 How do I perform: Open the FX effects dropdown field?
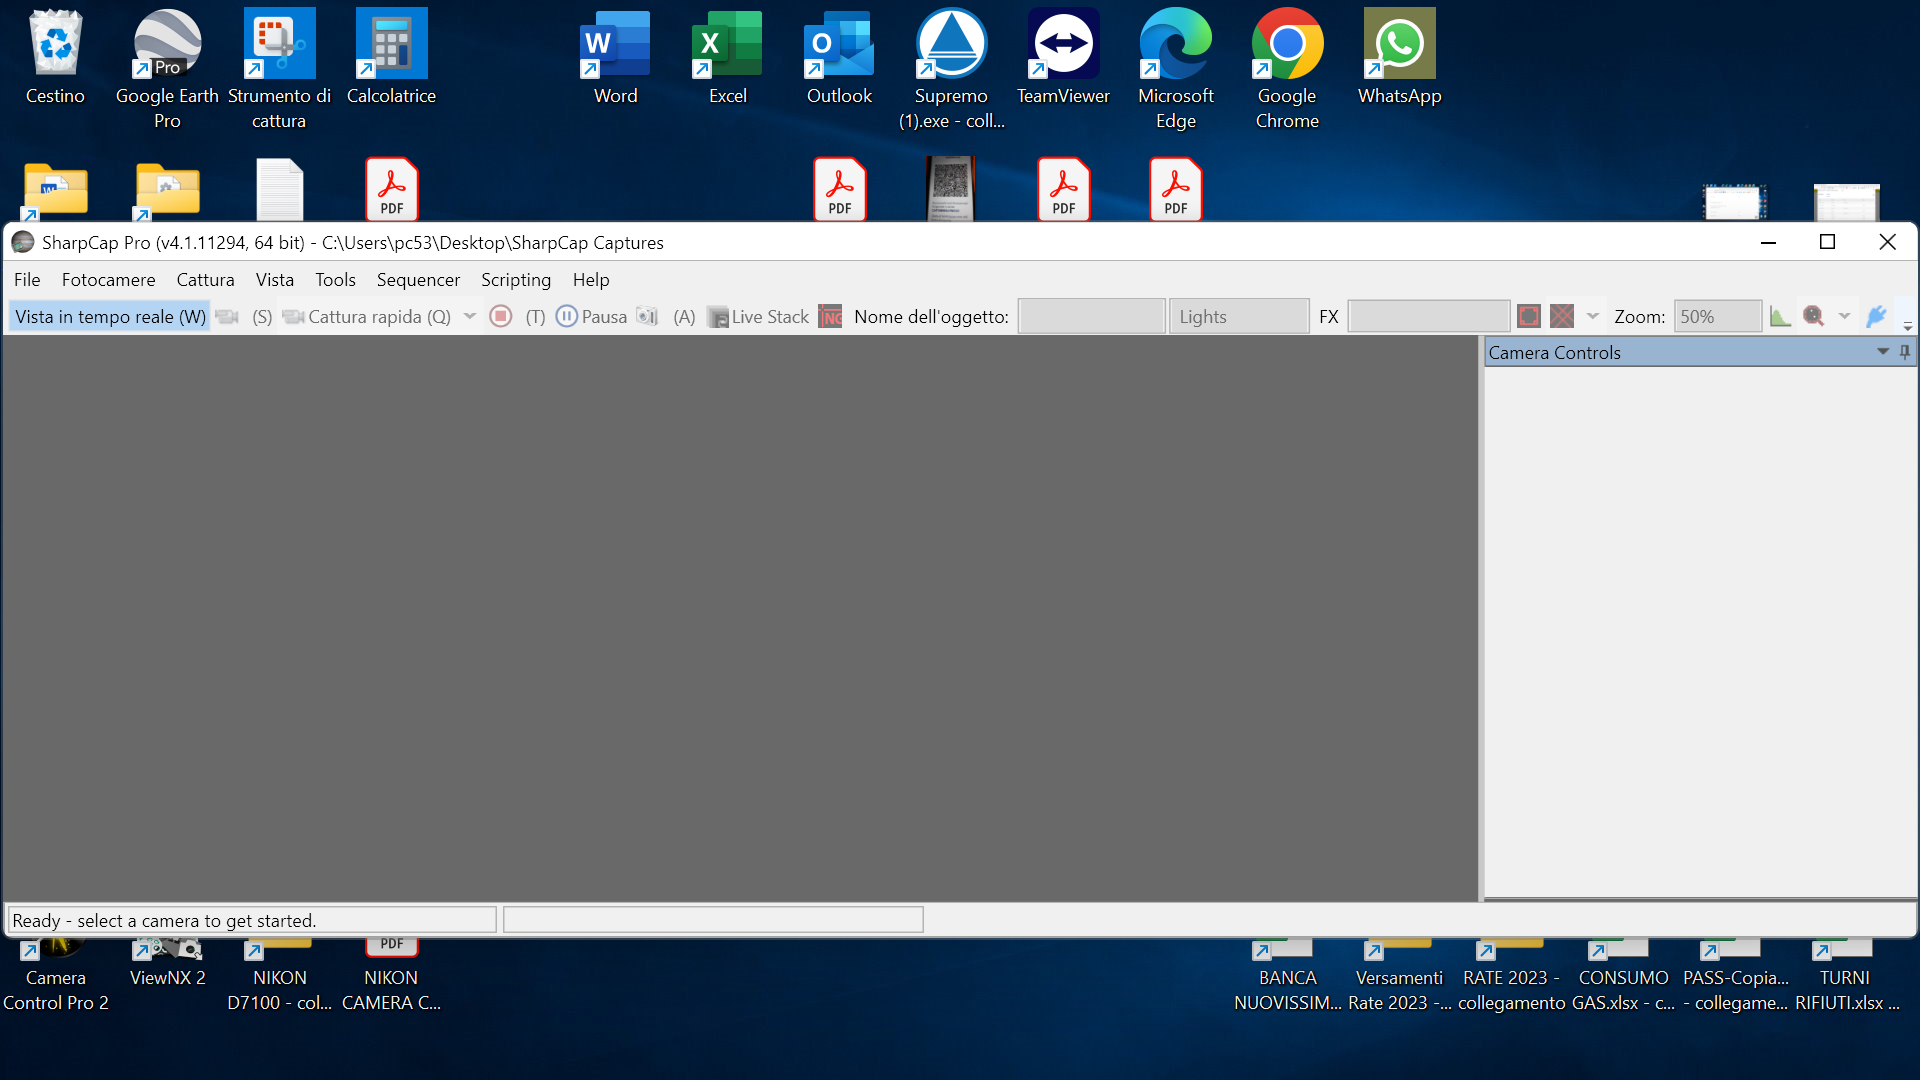1428,317
